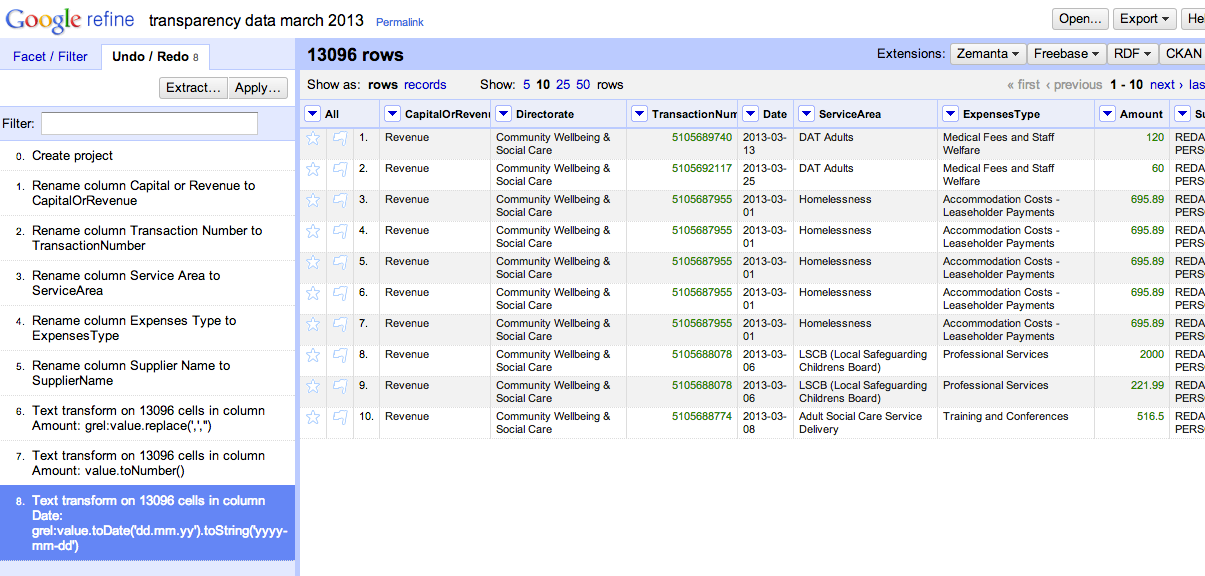The width and height of the screenshot is (1205, 576).
Task: Flag row 2 in the data table
Action: 340,169
